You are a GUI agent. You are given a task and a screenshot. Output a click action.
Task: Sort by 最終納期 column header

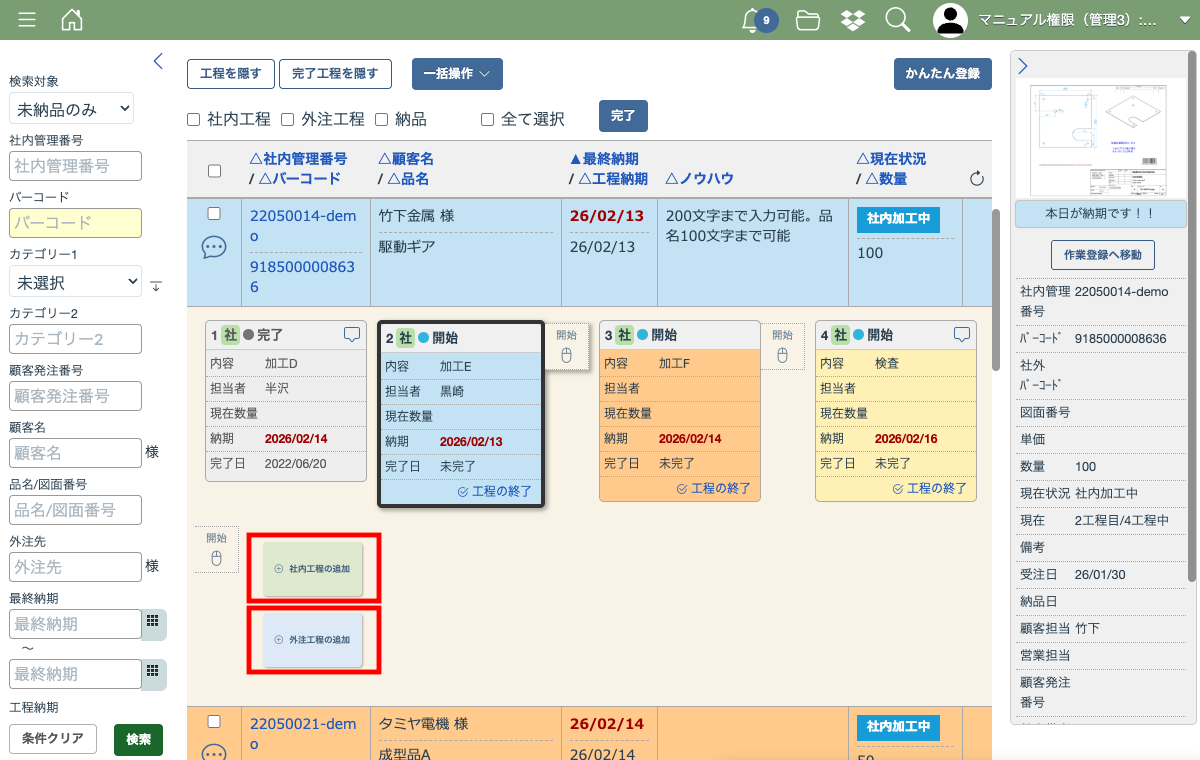coord(604,159)
